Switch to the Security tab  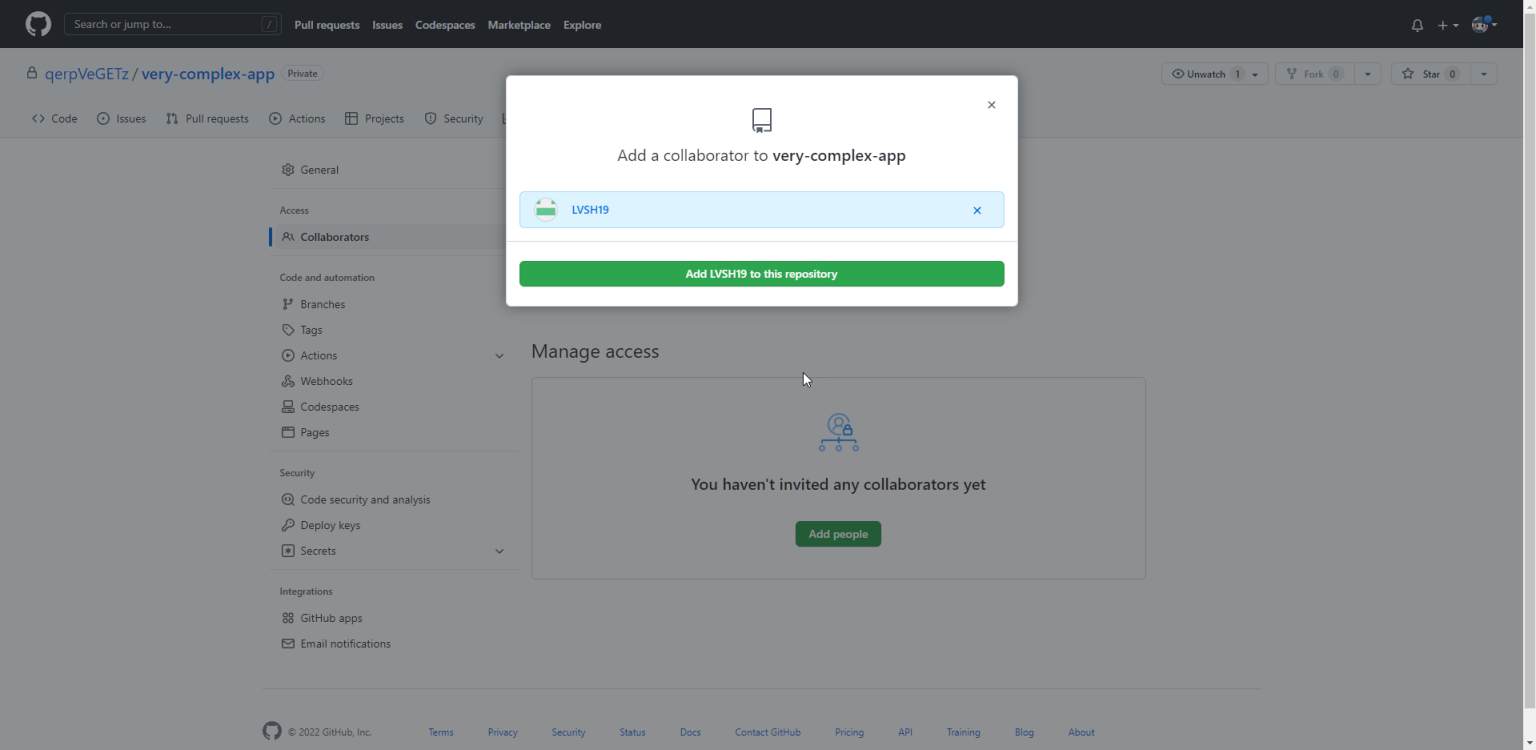(x=454, y=119)
